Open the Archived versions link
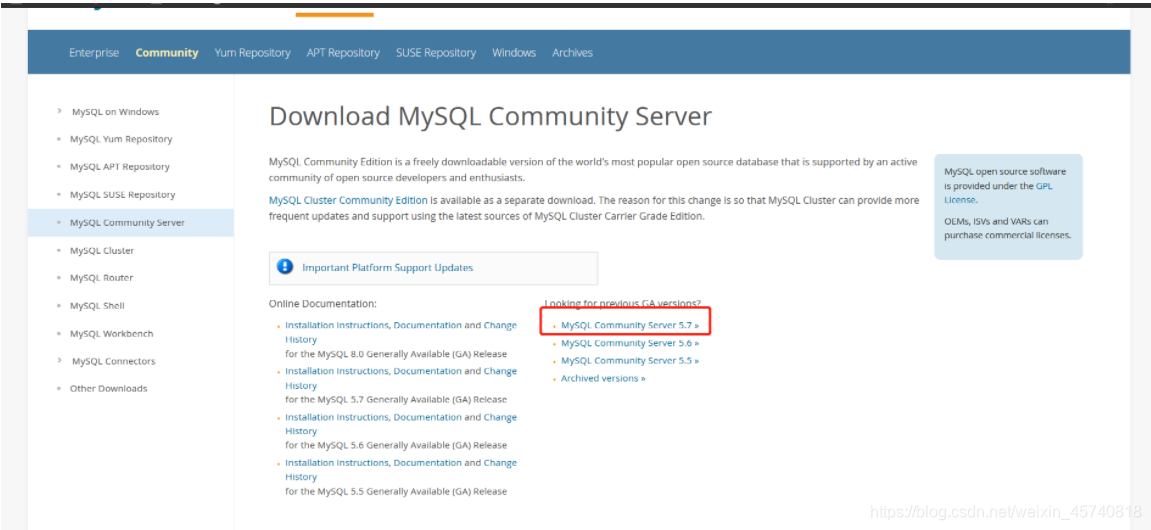Viewport: 1151px width, 530px height. [x=603, y=378]
